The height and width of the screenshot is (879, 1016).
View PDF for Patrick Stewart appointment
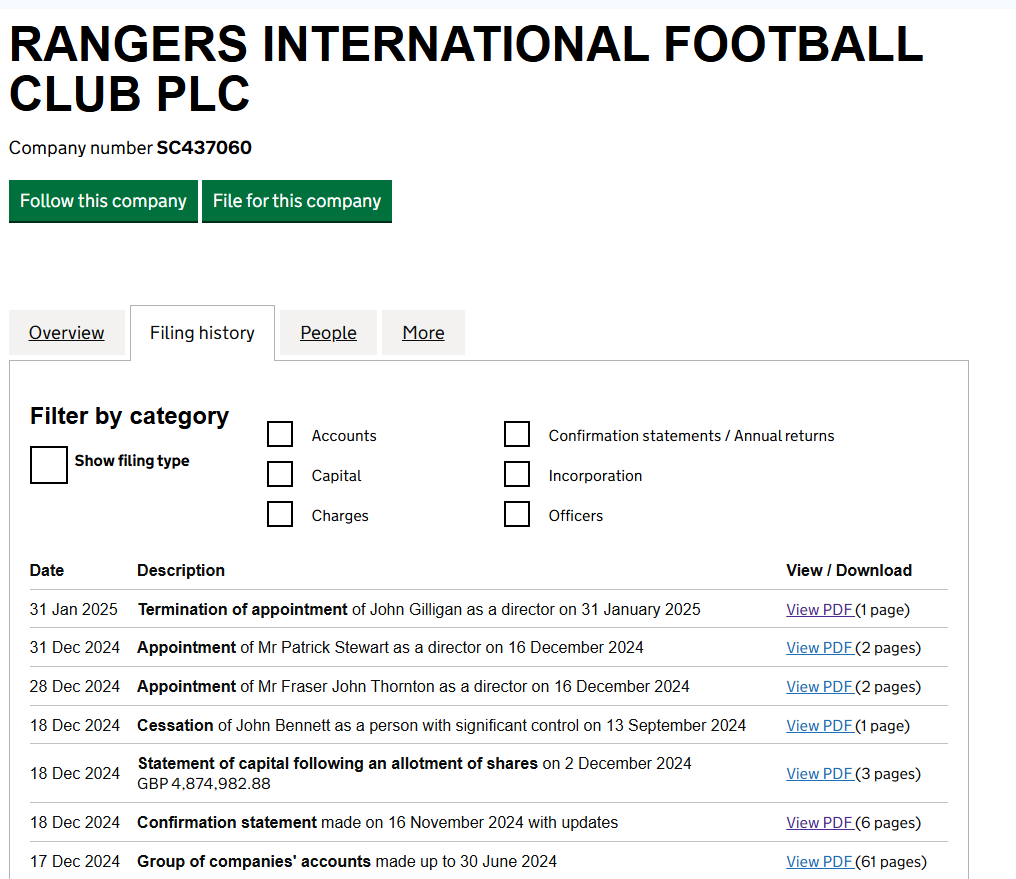pos(820,648)
